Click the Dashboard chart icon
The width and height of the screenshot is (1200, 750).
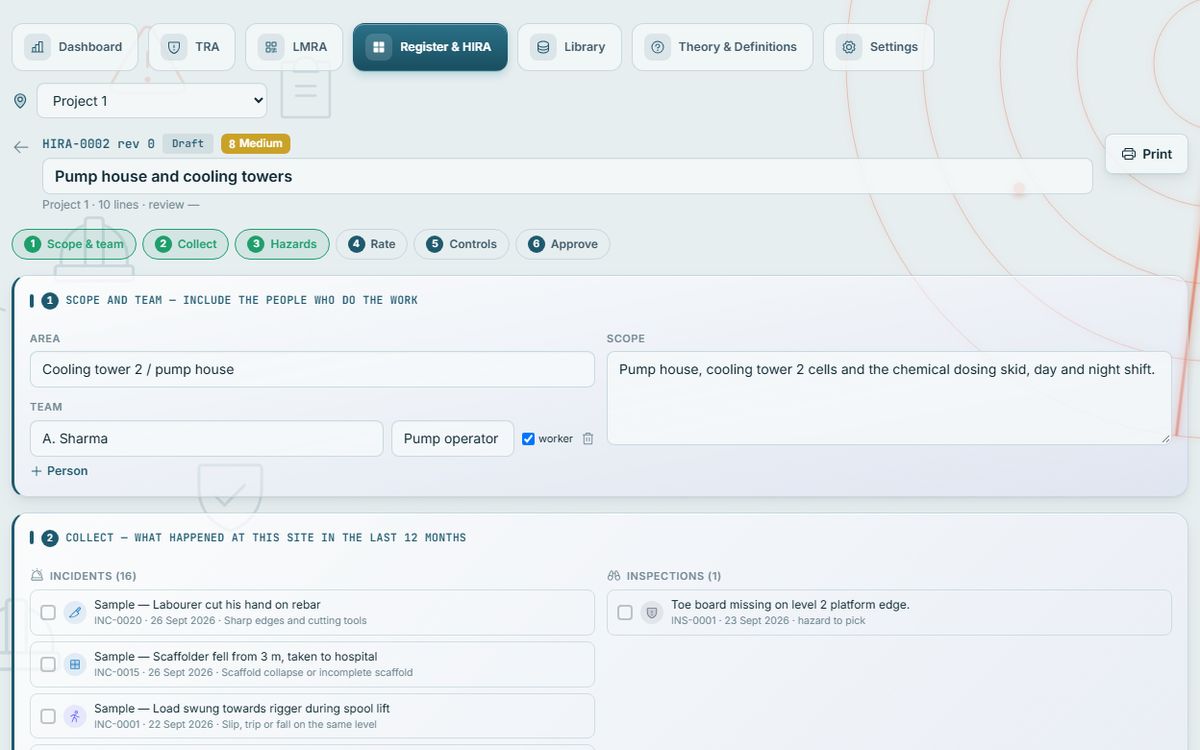[x=38, y=47]
